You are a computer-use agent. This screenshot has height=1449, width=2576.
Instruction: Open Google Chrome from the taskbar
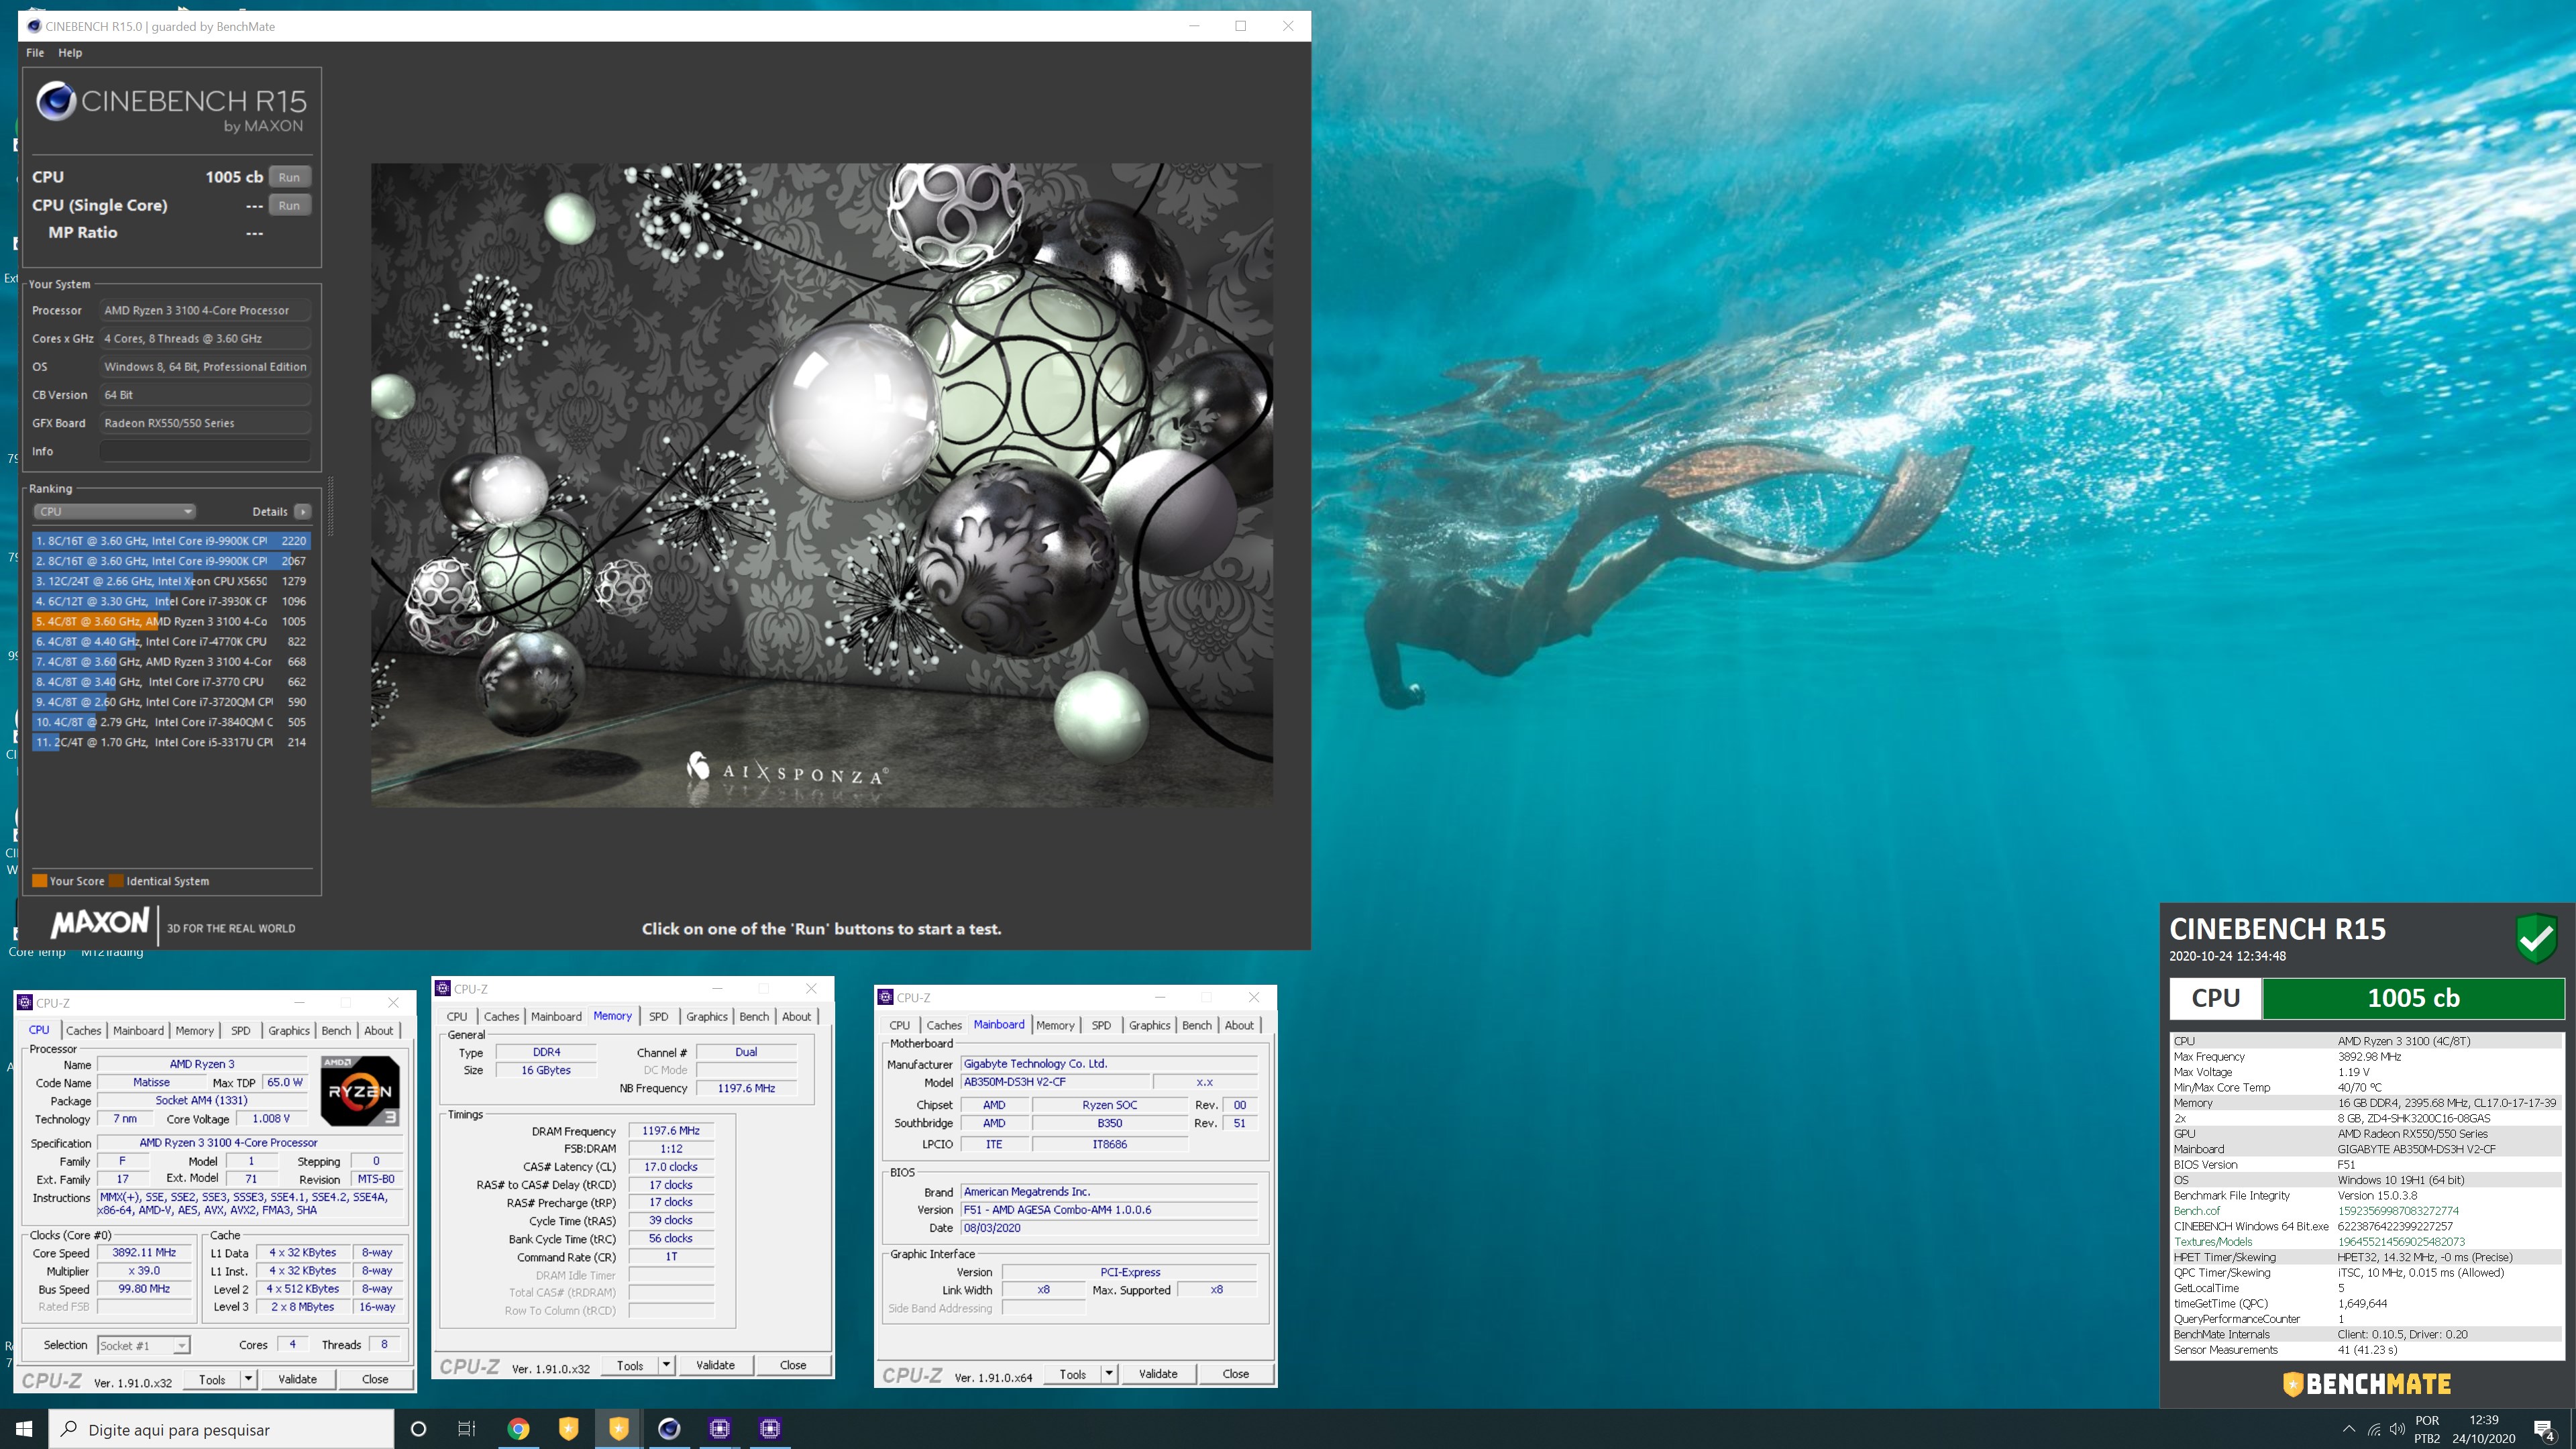[518, 1429]
